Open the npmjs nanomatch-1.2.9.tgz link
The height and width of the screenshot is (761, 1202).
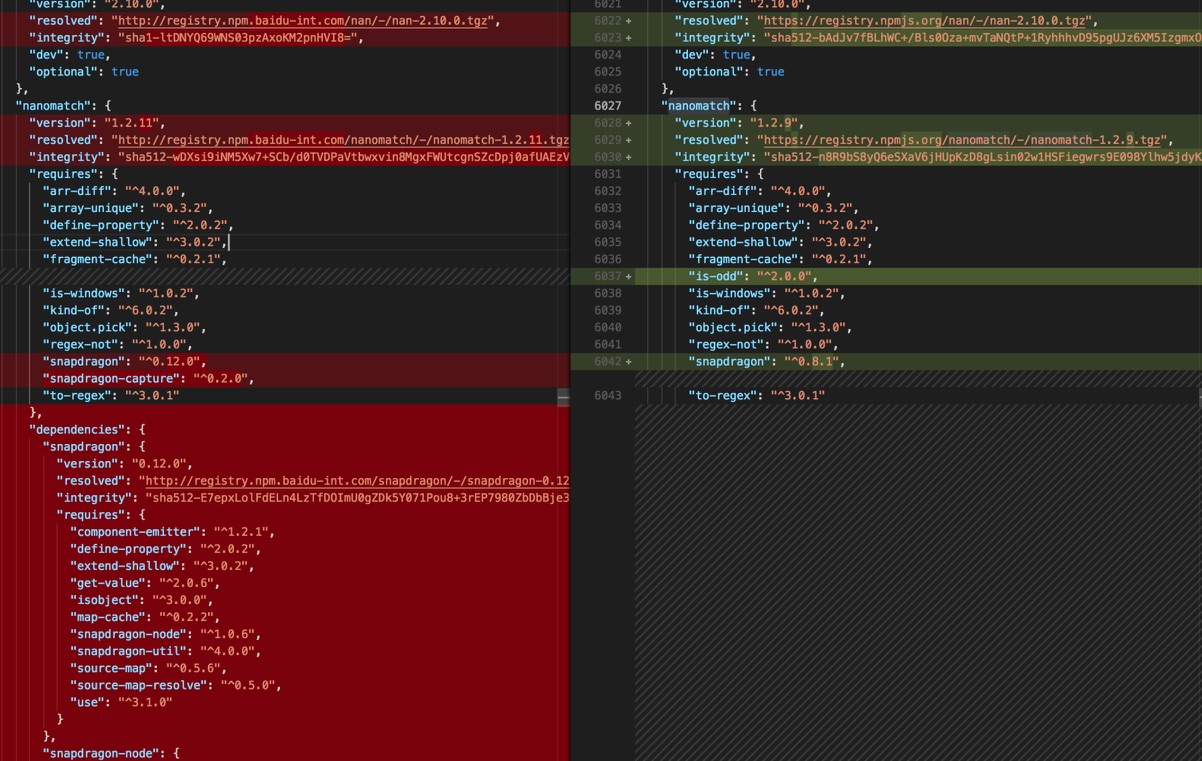tap(960, 140)
